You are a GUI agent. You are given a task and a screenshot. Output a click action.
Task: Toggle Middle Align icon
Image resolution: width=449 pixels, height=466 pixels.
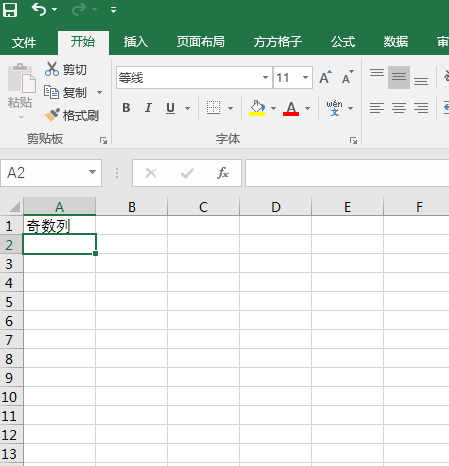[399, 77]
